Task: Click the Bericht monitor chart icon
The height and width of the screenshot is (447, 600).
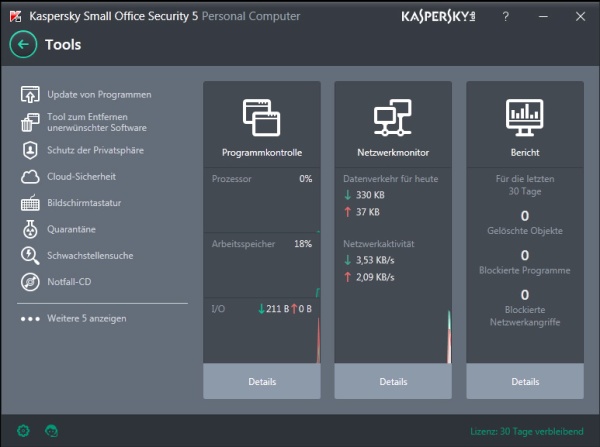Action: (x=525, y=117)
